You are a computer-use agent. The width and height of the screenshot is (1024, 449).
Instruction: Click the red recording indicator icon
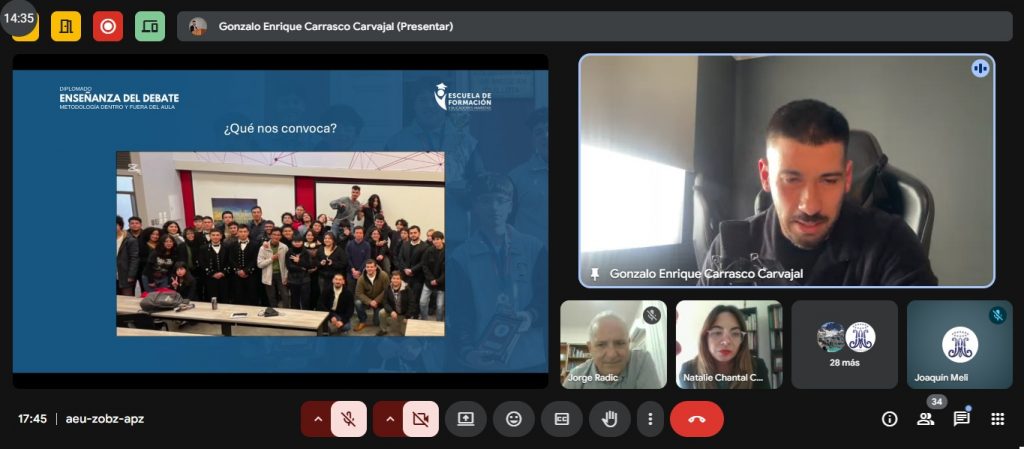tap(108, 26)
